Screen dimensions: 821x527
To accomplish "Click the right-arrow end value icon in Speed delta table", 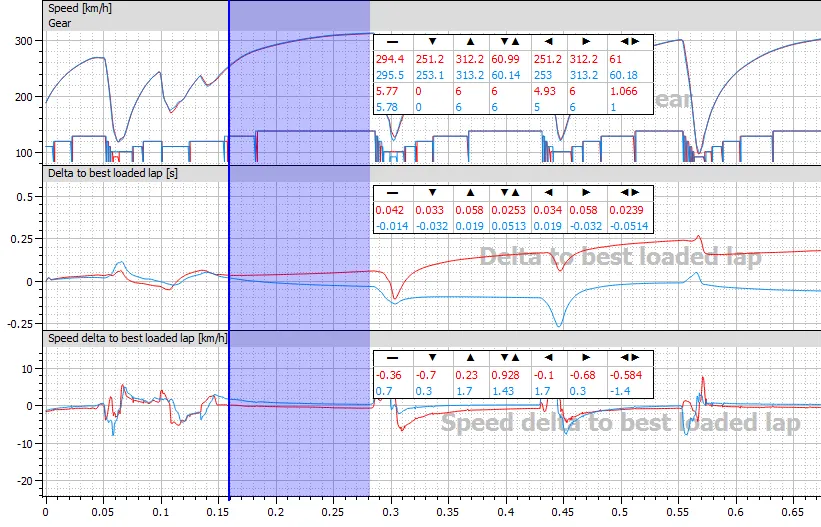I will pyautogui.click(x=586, y=358).
